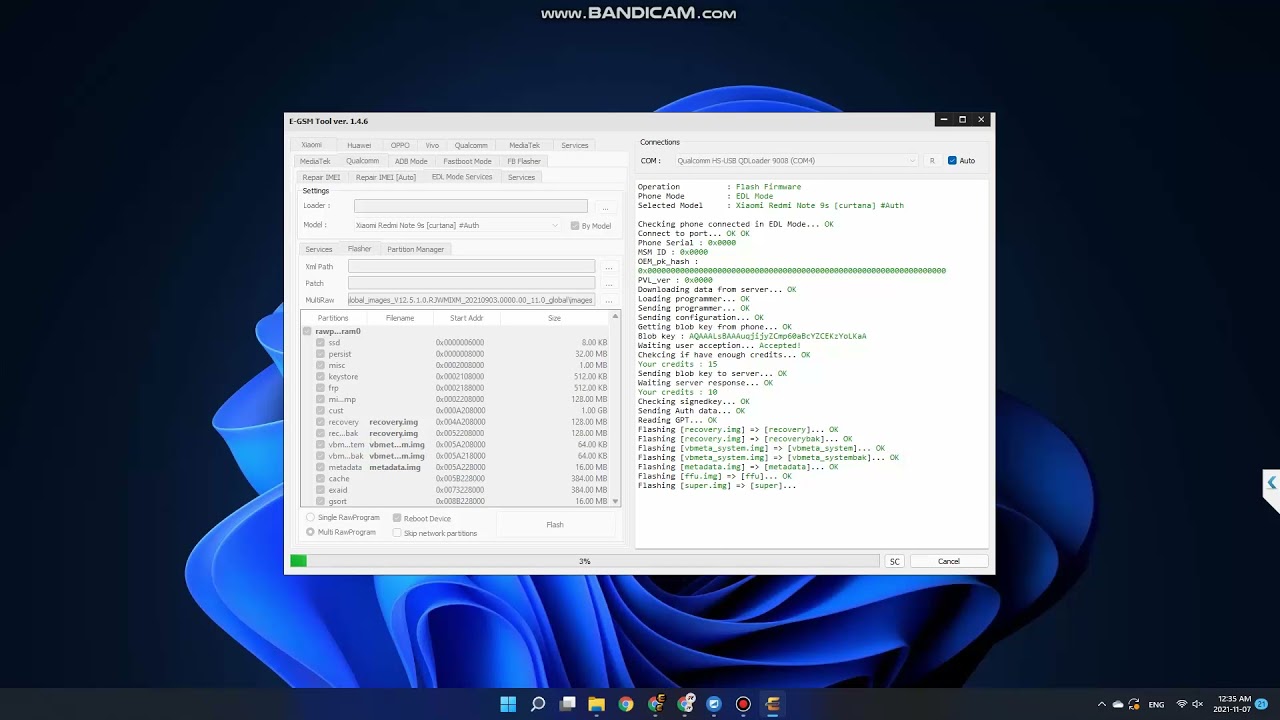Click the blue side-panel arrow on desktop edge
1280x720 pixels.
click(1271, 483)
